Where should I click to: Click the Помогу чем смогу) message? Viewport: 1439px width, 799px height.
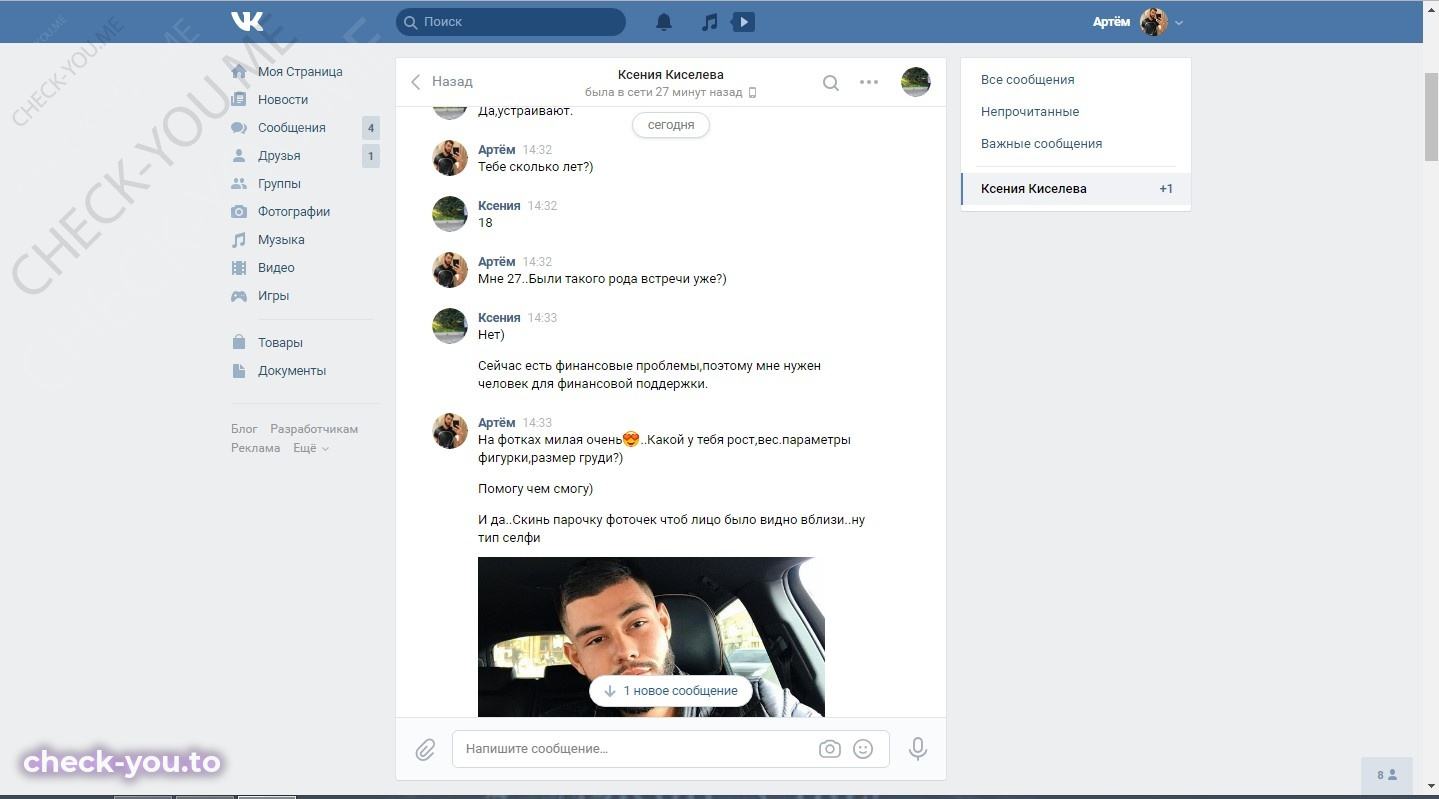click(x=535, y=489)
